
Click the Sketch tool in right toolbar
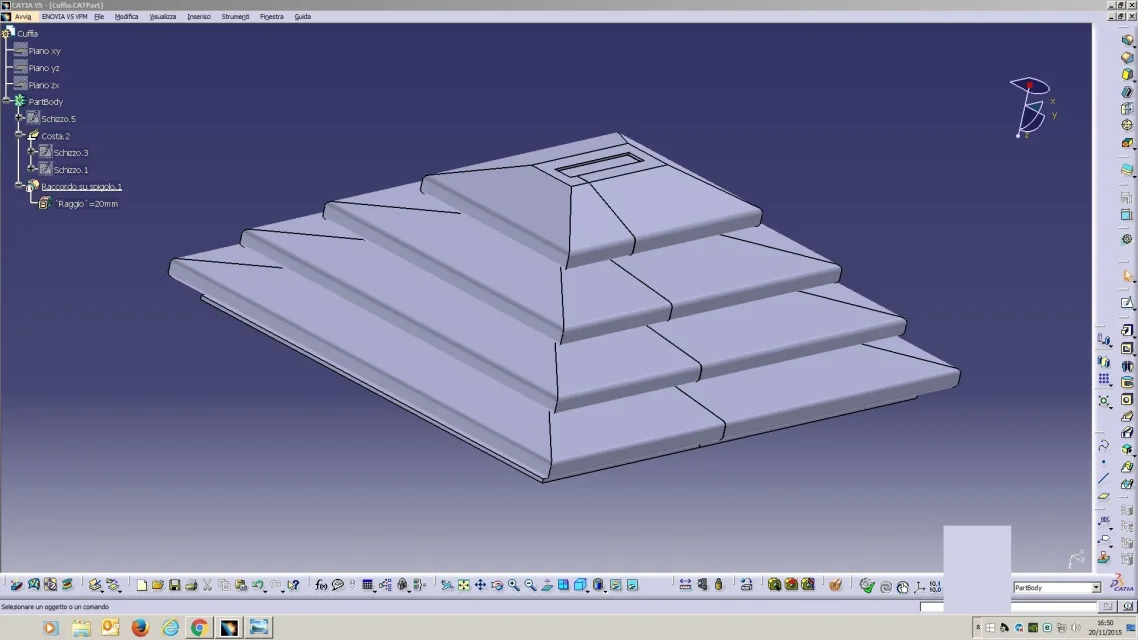[1127, 303]
